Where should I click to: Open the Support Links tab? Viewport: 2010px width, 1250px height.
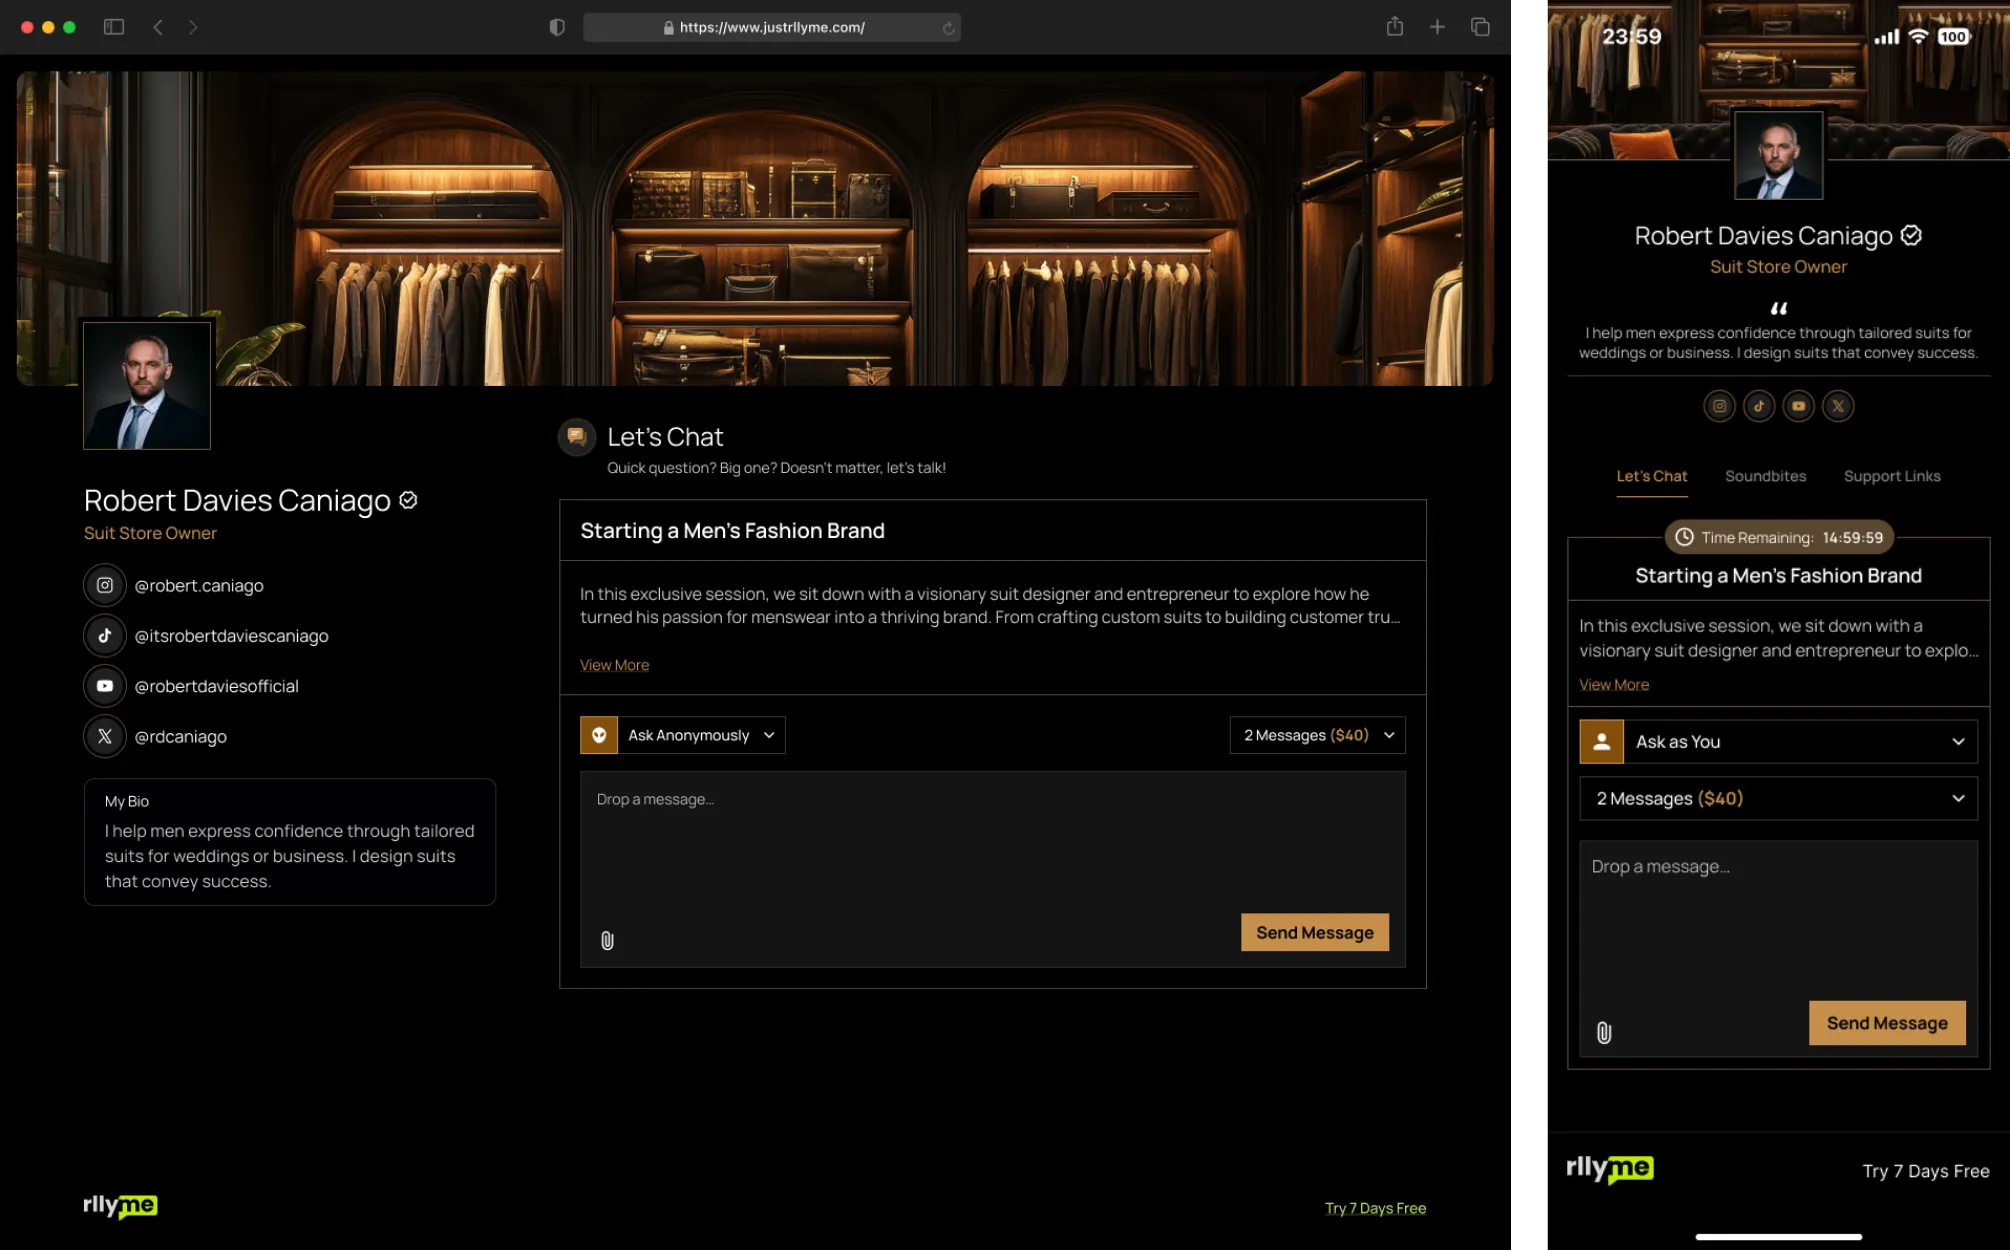(x=1891, y=476)
